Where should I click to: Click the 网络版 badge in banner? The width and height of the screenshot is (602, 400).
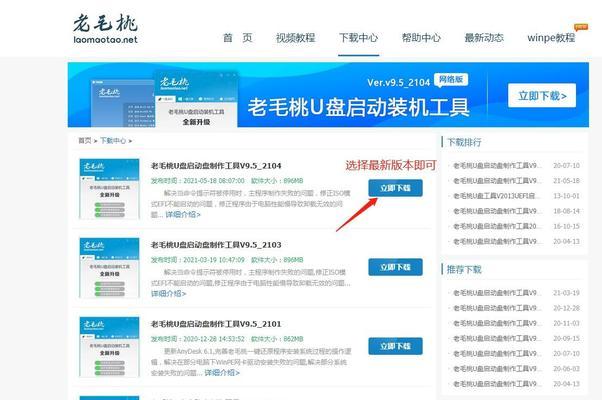tap(451, 79)
